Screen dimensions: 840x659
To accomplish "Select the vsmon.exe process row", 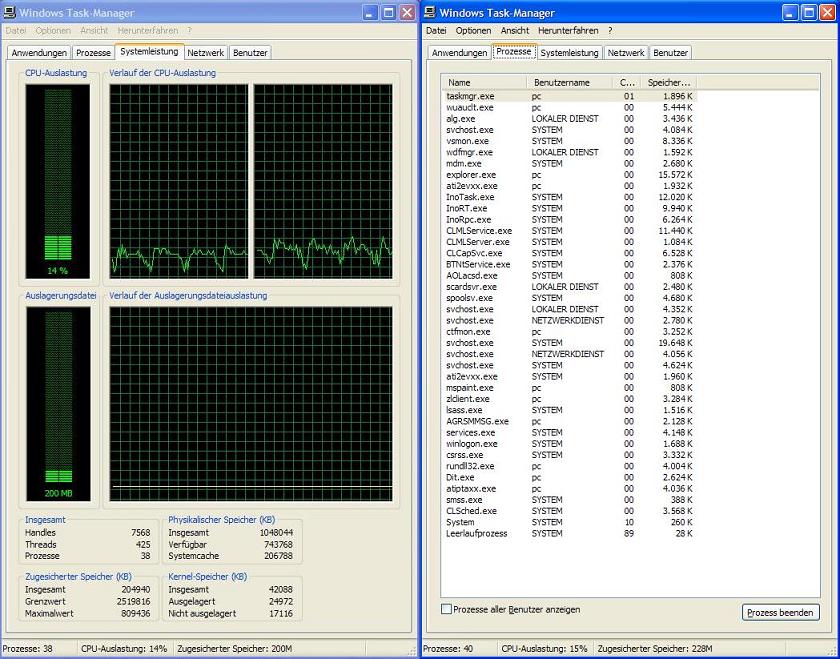I will 569,141.
